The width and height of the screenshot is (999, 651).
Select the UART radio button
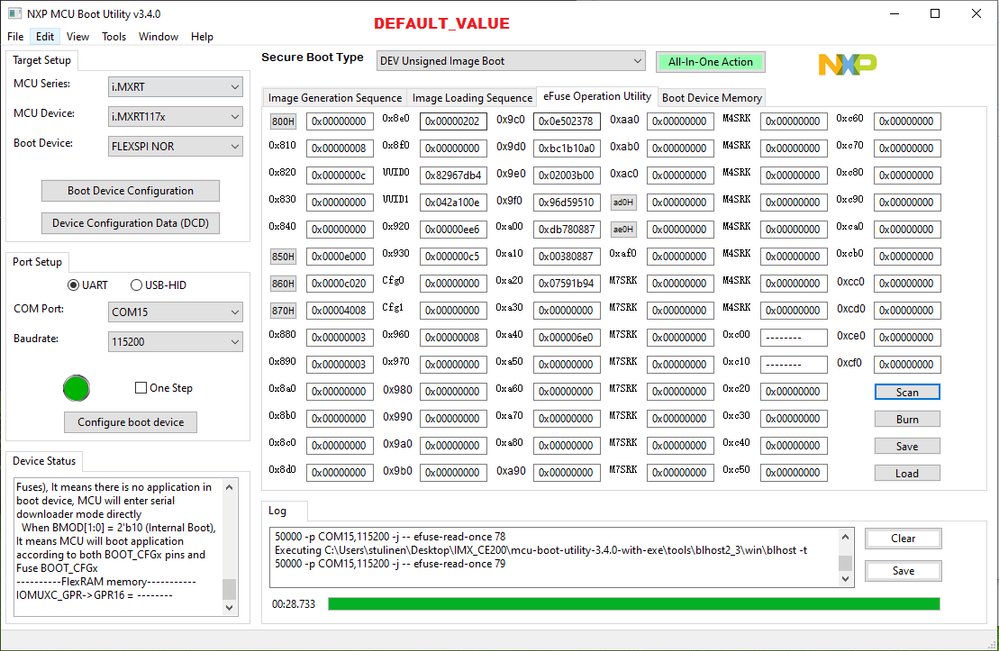73,285
